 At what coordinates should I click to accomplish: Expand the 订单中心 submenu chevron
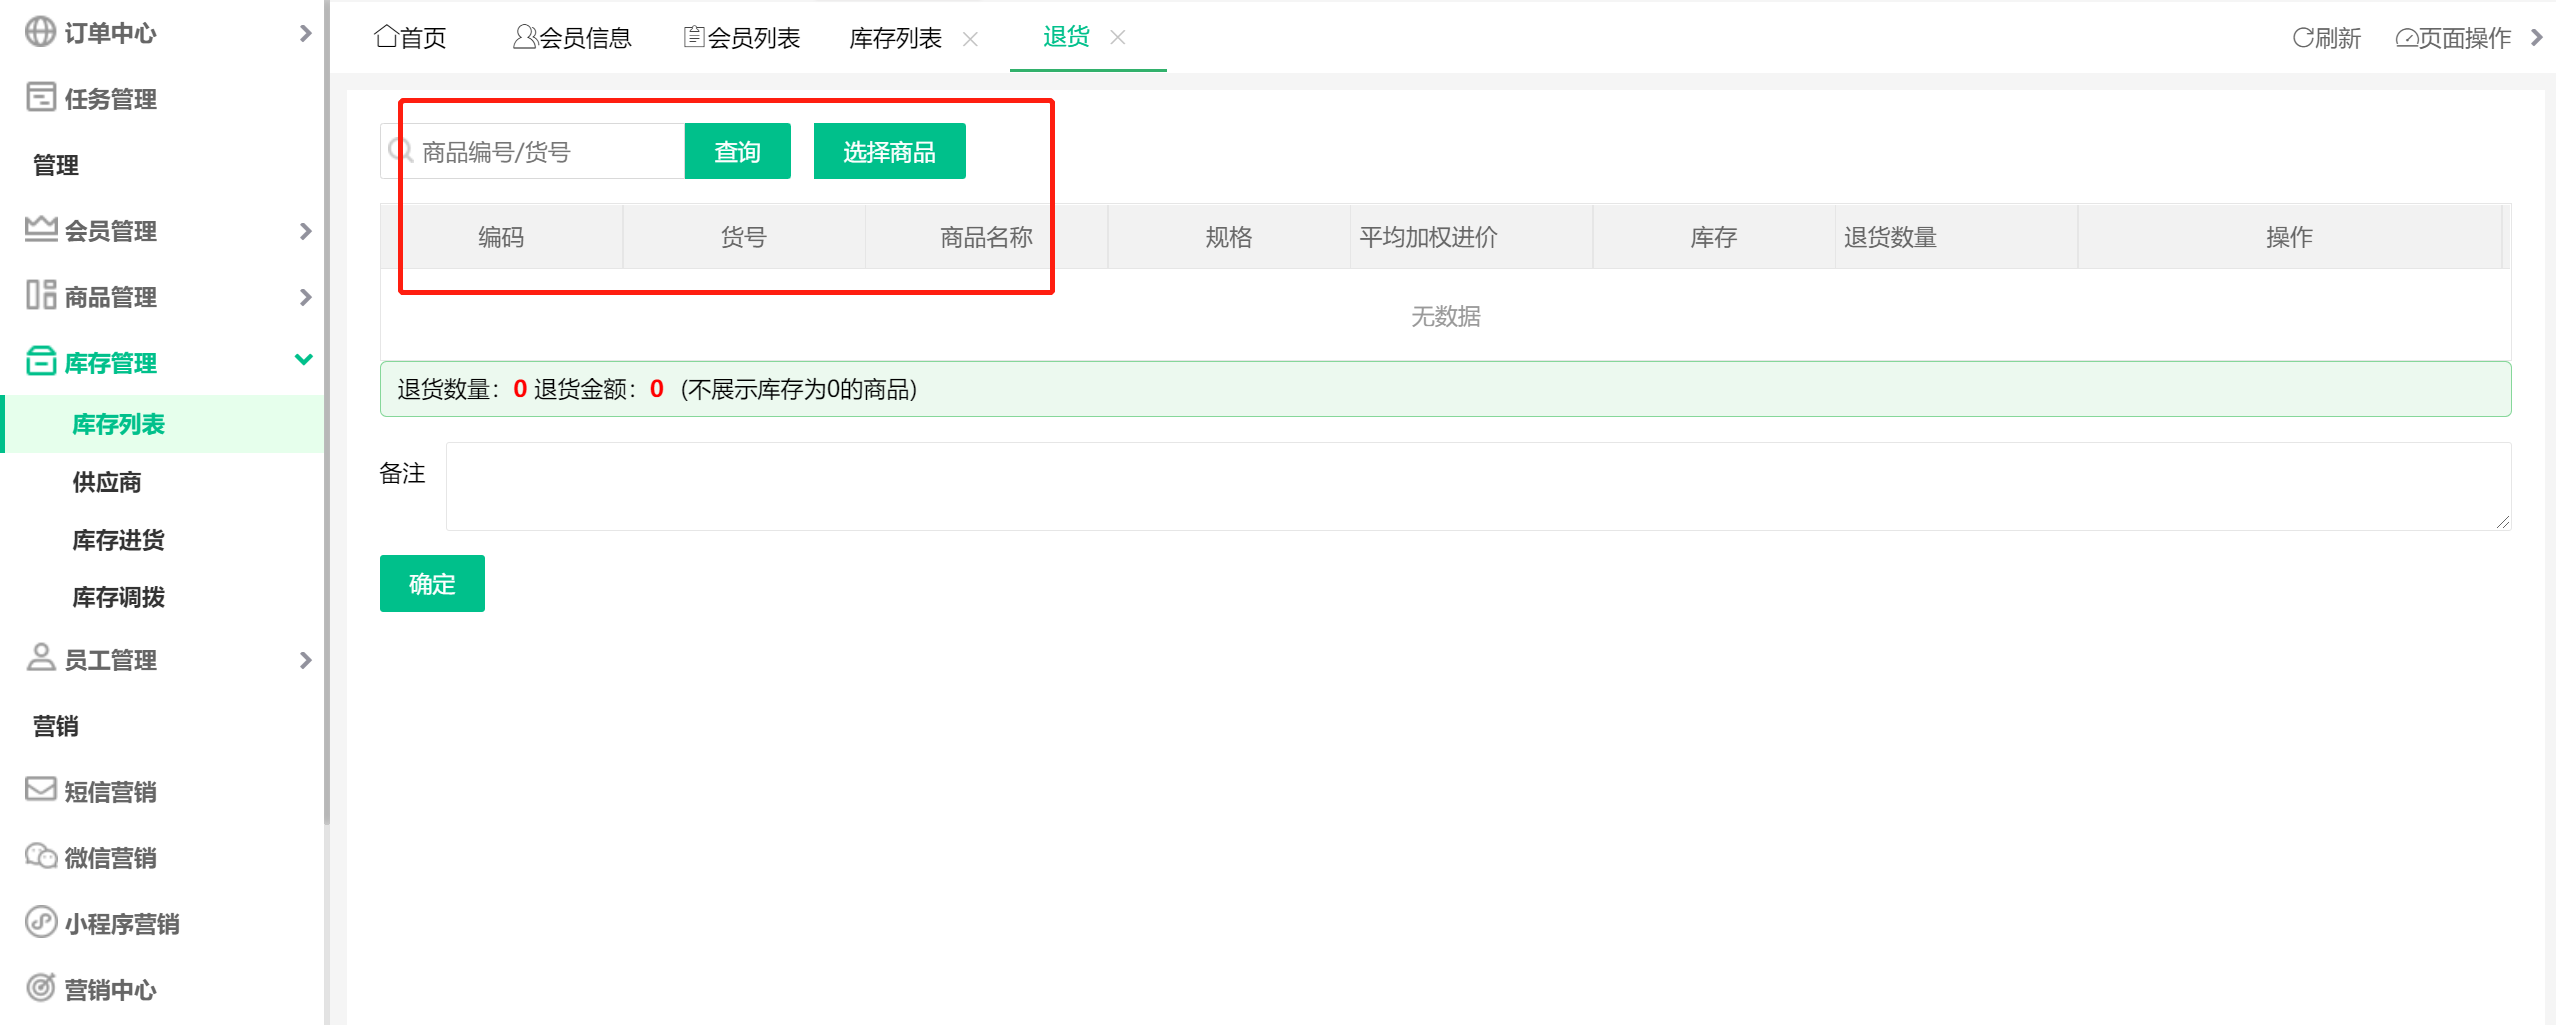(305, 33)
